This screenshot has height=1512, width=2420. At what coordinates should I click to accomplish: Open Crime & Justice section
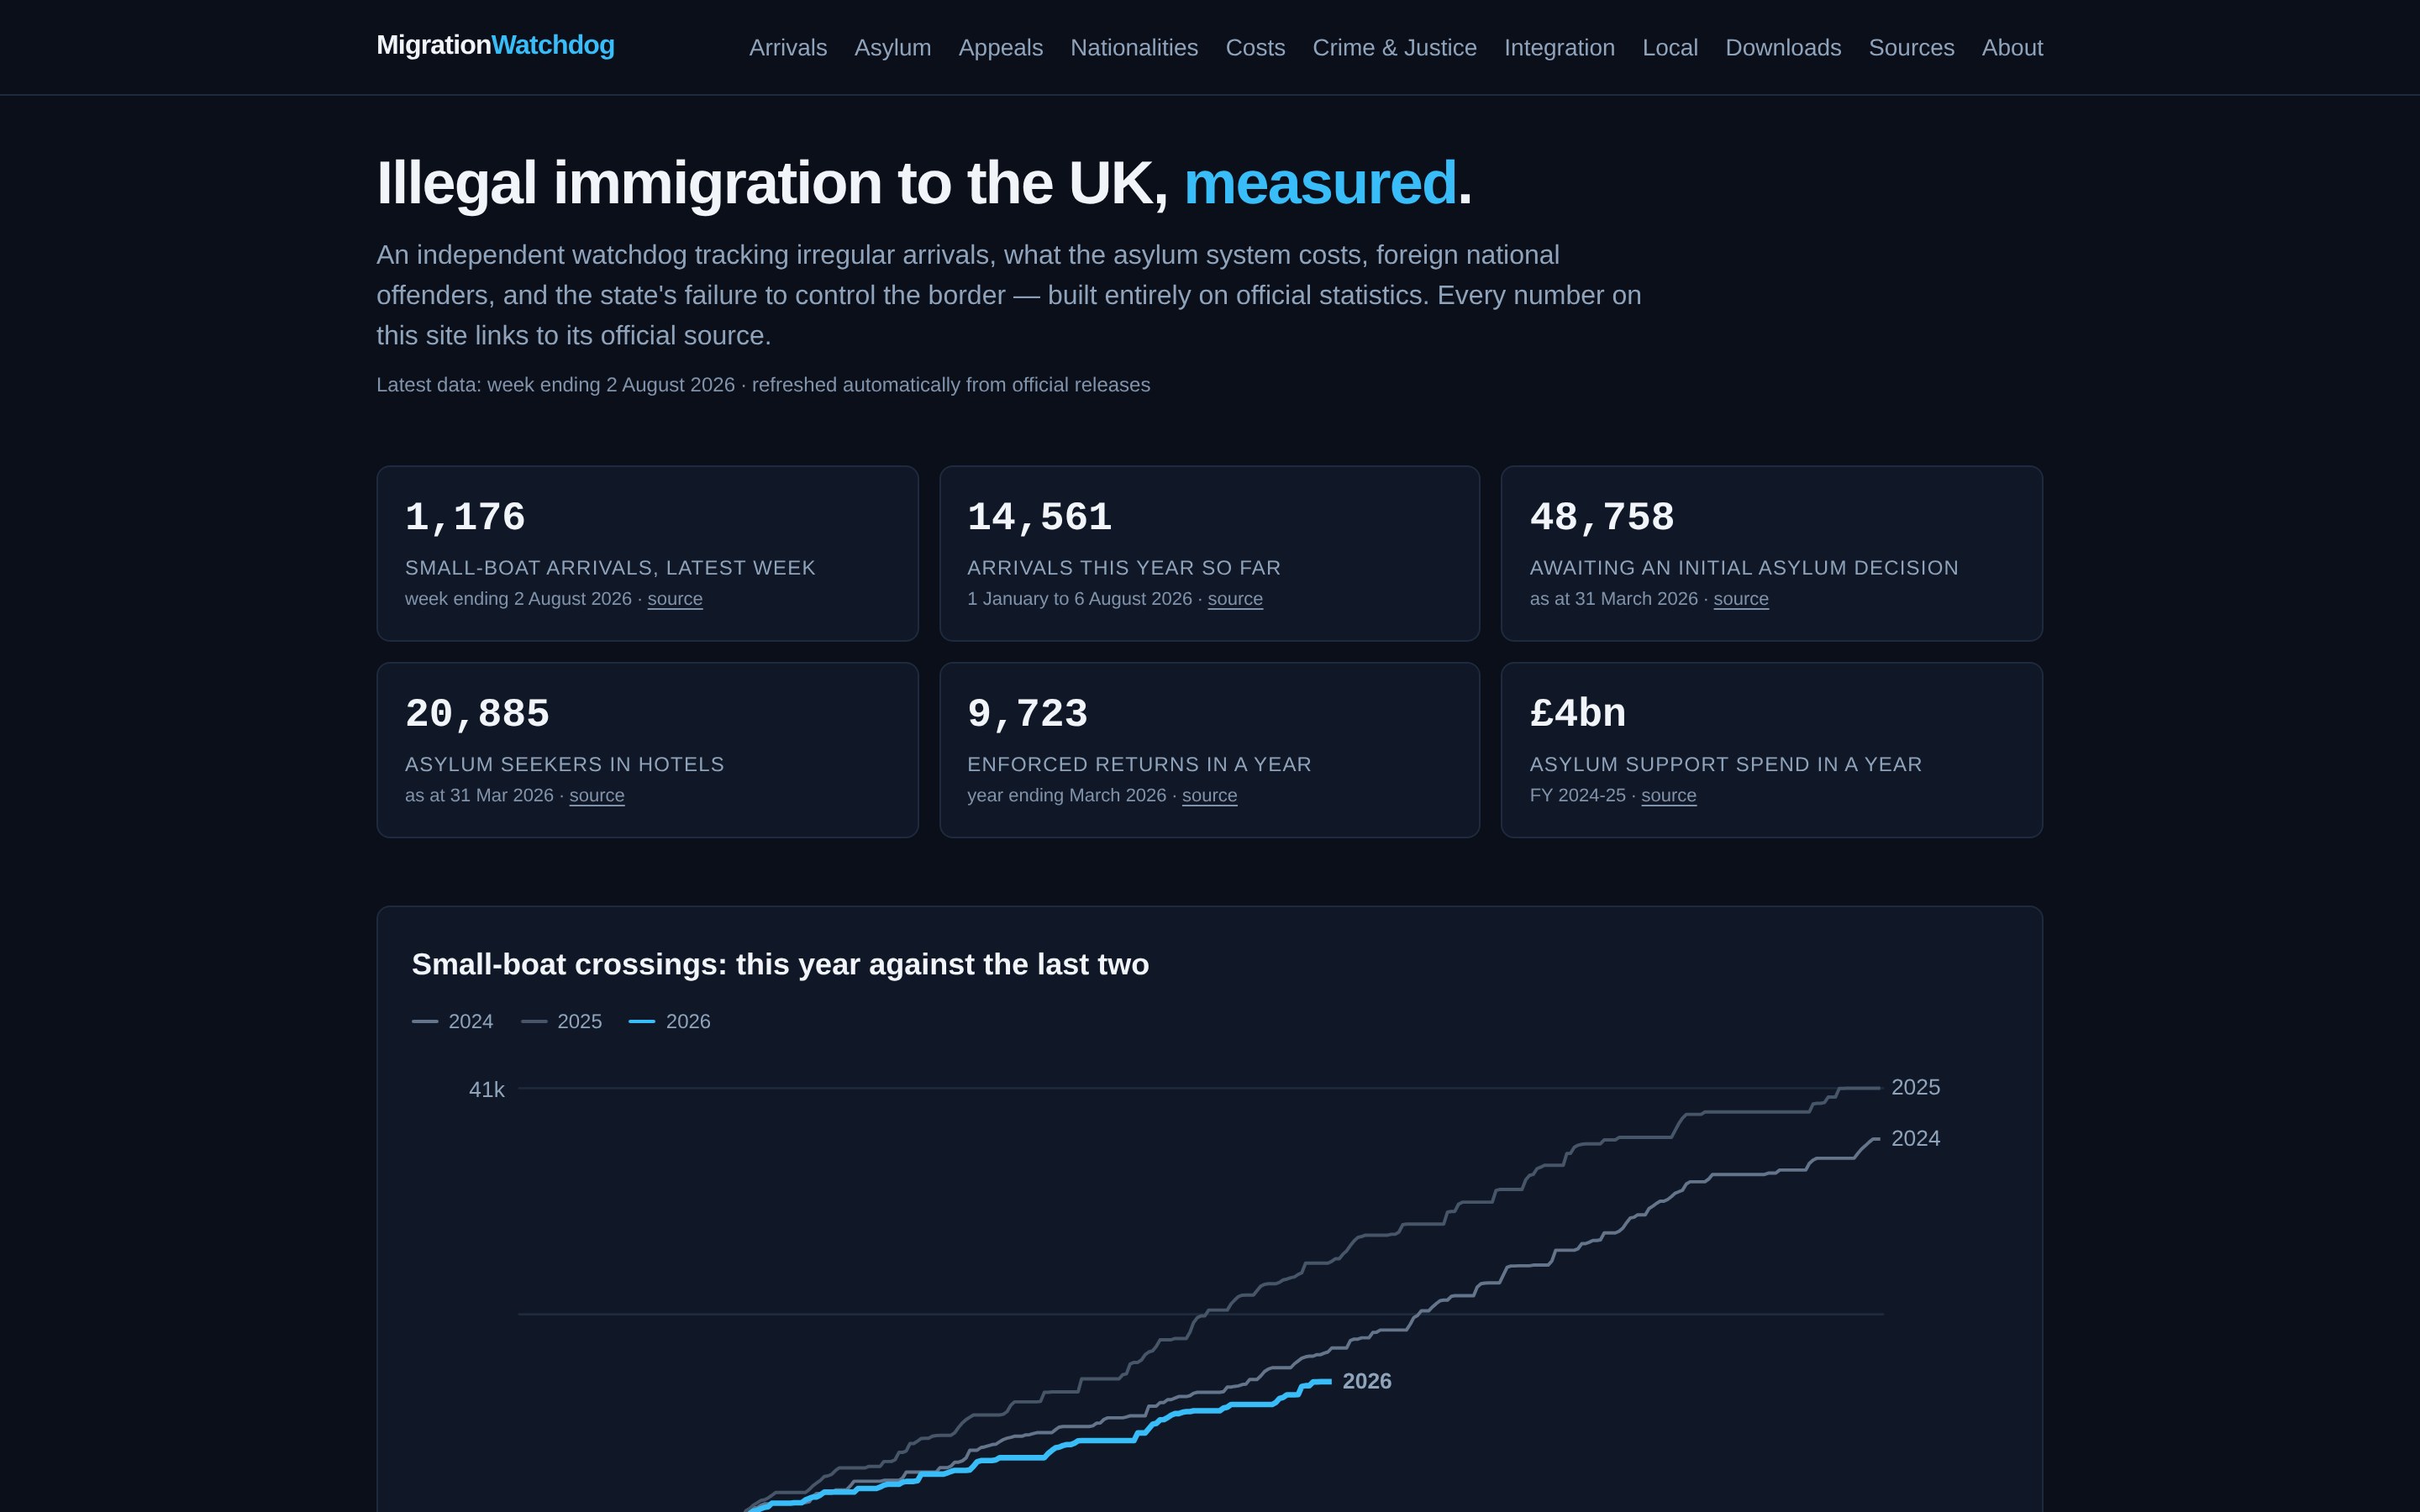[1394, 47]
